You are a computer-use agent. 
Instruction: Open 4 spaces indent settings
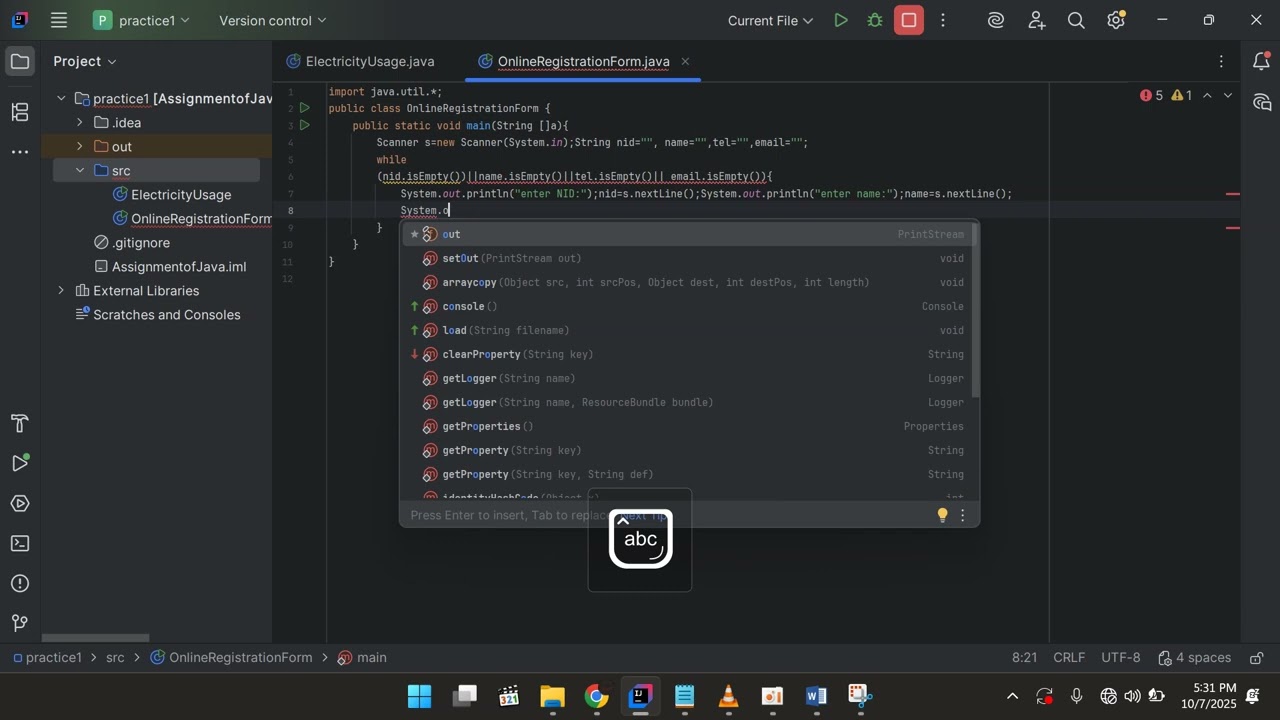pos(1194,658)
